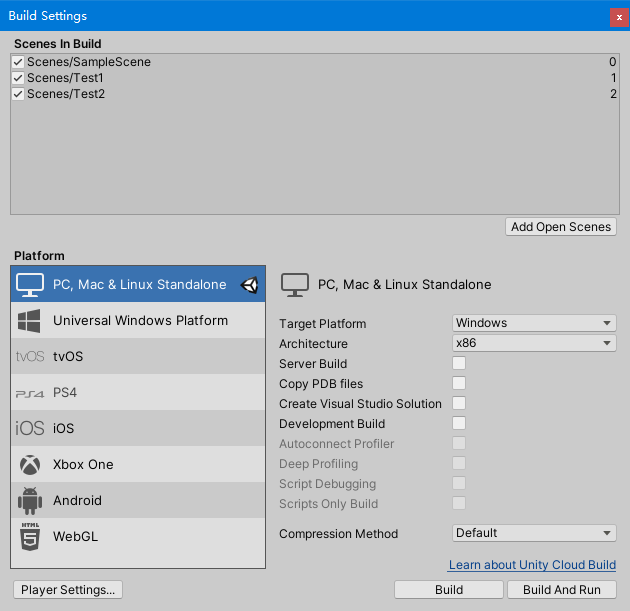Screen dimensions: 630x611
Task: Uncheck the Scenes/Test1 checkbox
Action: pyautogui.click(x=18, y=78)
